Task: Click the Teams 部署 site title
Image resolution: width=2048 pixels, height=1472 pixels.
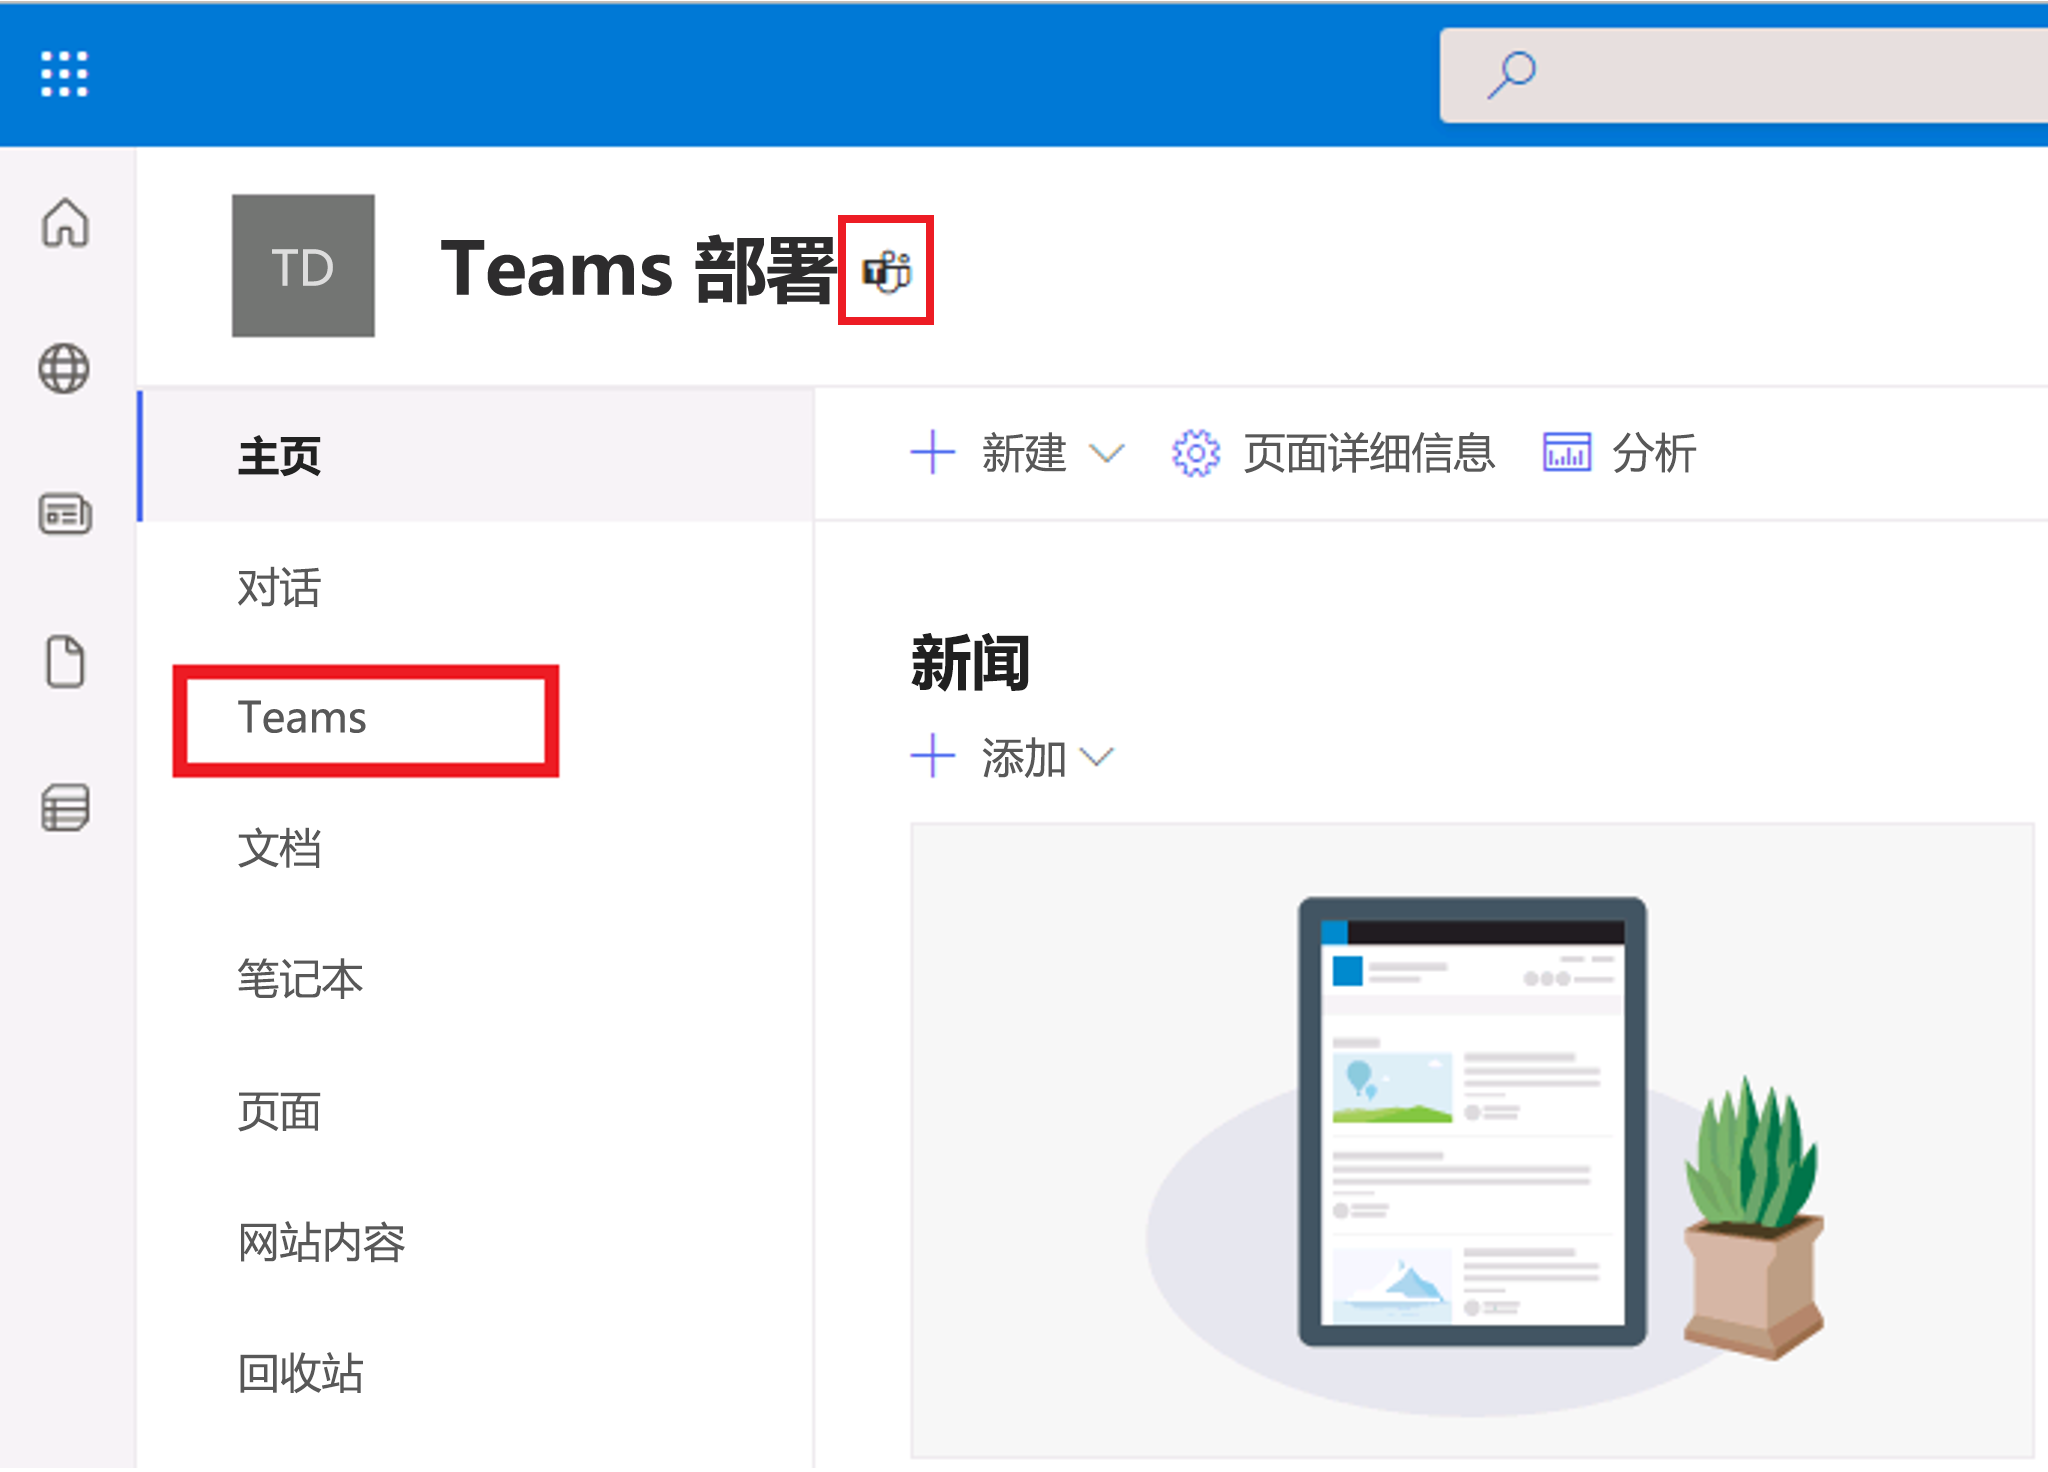Action: click(x=637, y=270)
